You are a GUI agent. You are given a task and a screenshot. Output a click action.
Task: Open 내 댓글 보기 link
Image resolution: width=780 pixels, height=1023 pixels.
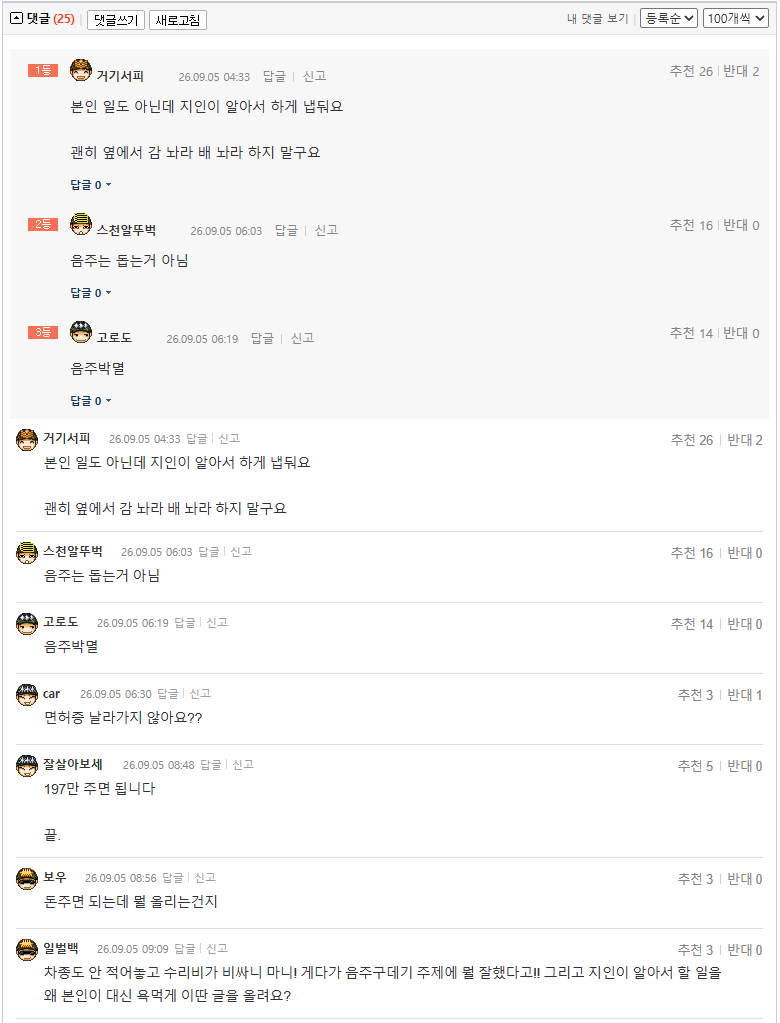click(597, 19)
